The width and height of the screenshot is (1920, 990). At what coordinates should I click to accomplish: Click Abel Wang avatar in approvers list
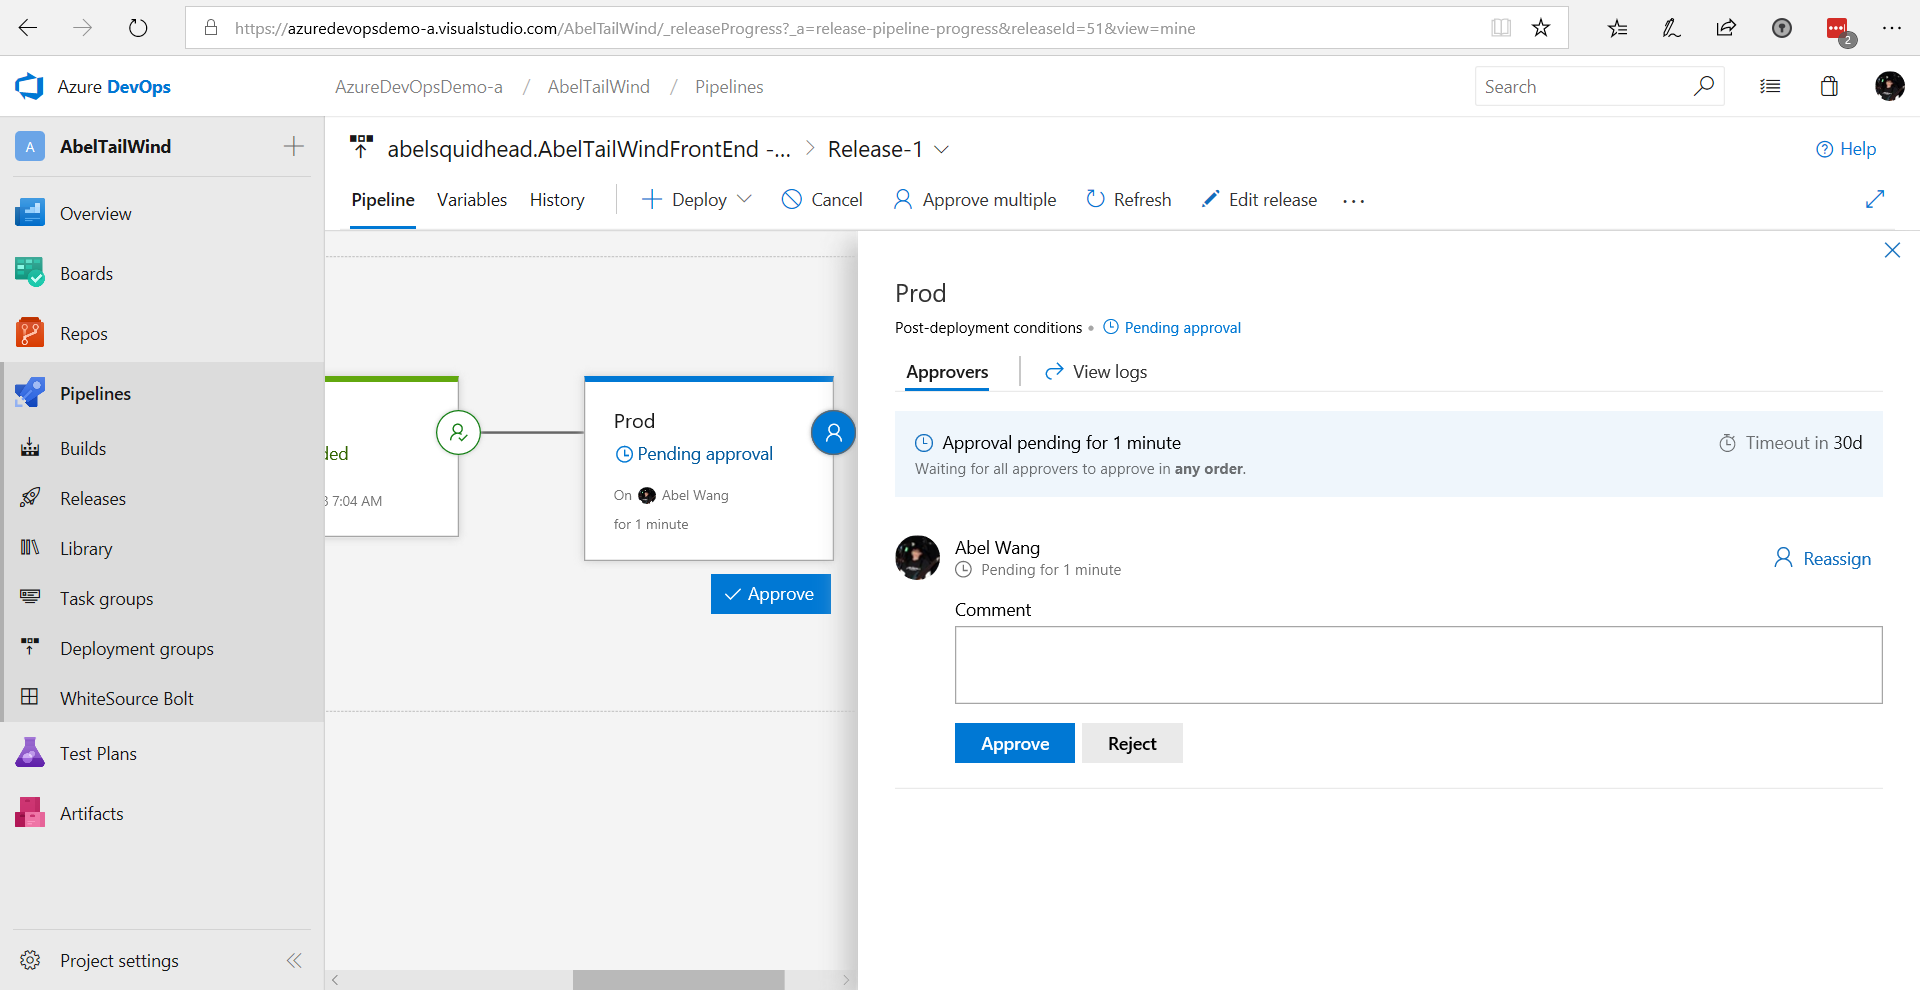tap(917, 558)
